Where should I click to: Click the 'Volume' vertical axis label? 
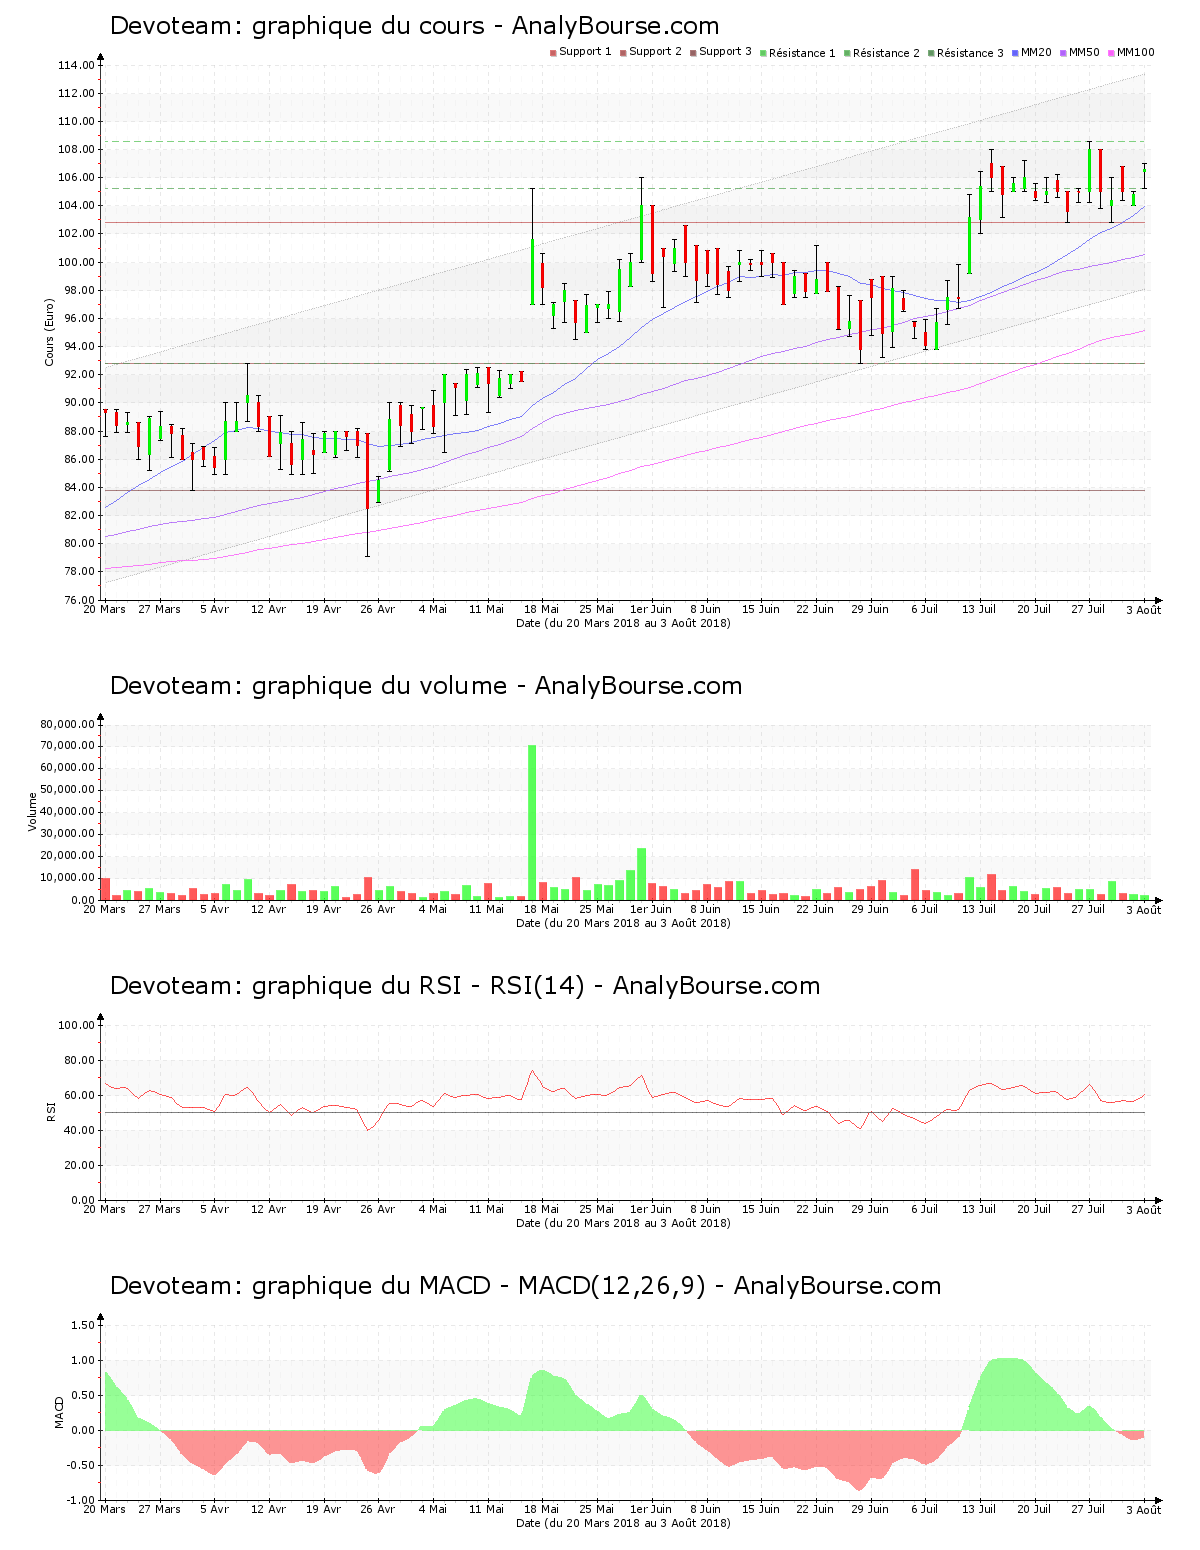(33, 812)
